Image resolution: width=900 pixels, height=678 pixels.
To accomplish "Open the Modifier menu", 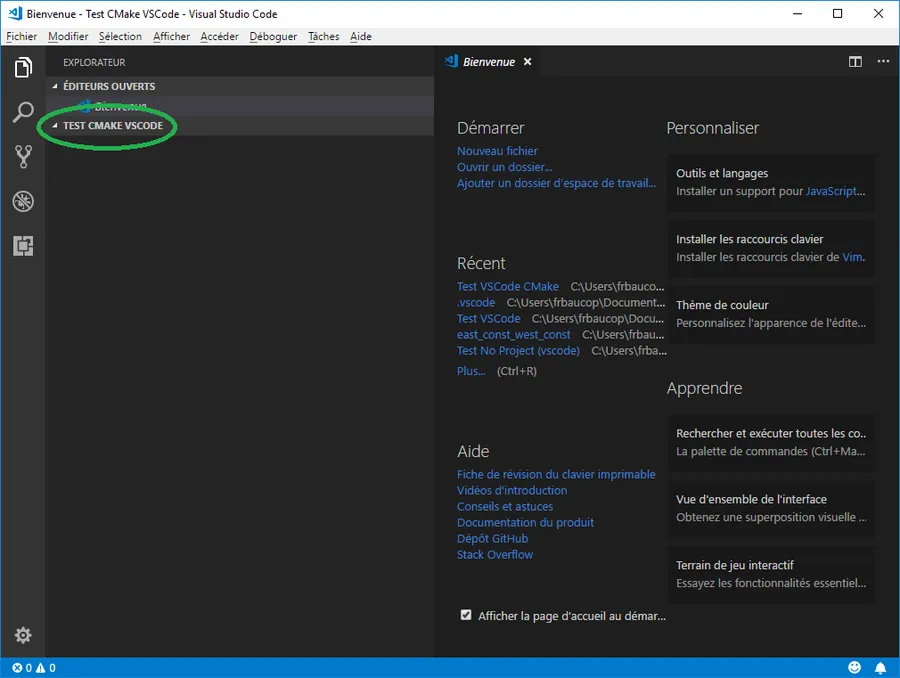I will pos(68,36).
